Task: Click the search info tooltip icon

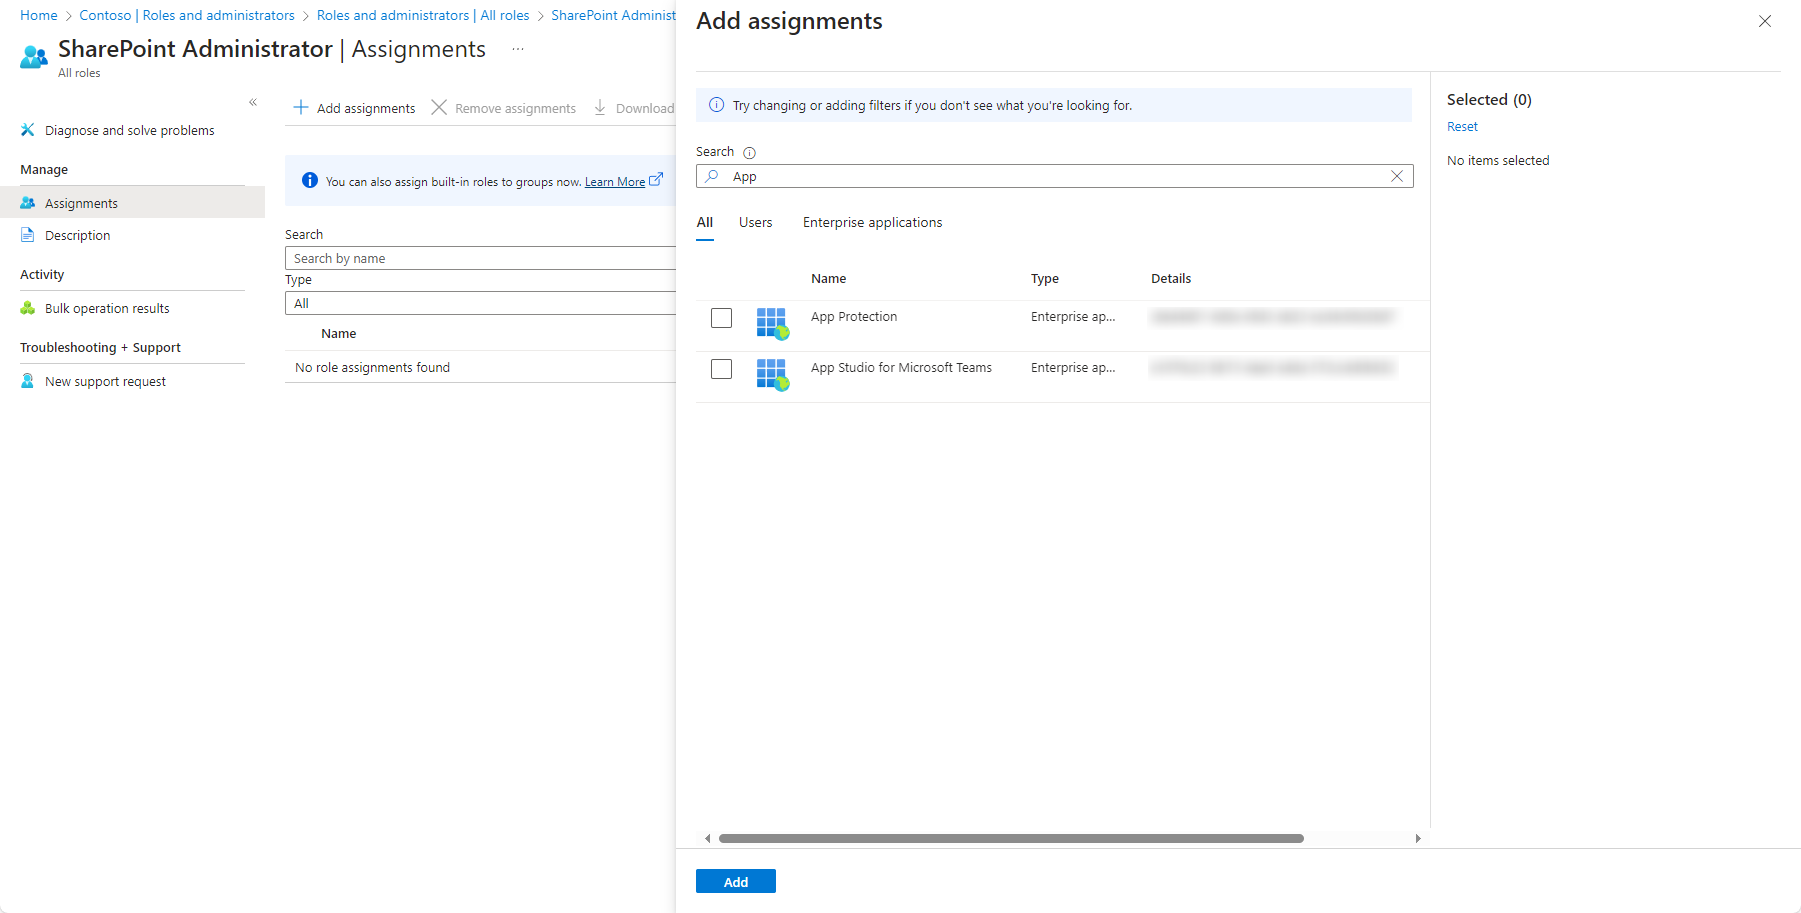Action: [749, 153]
